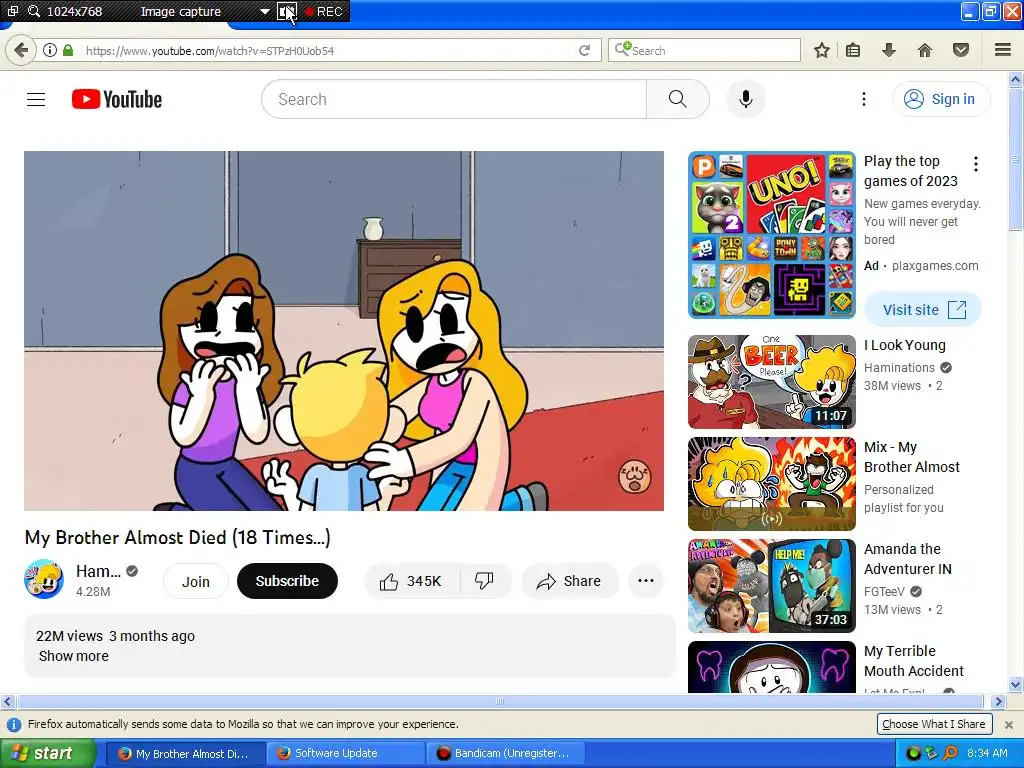Open the Windows start menu

(x=48, y=753)
